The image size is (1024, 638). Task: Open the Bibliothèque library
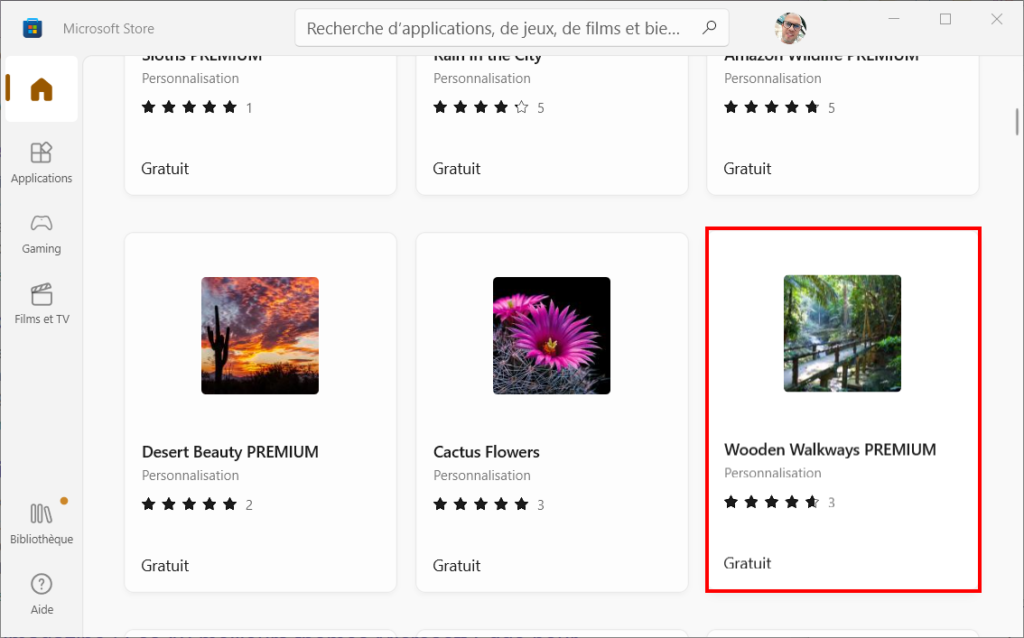click(41, 524)
